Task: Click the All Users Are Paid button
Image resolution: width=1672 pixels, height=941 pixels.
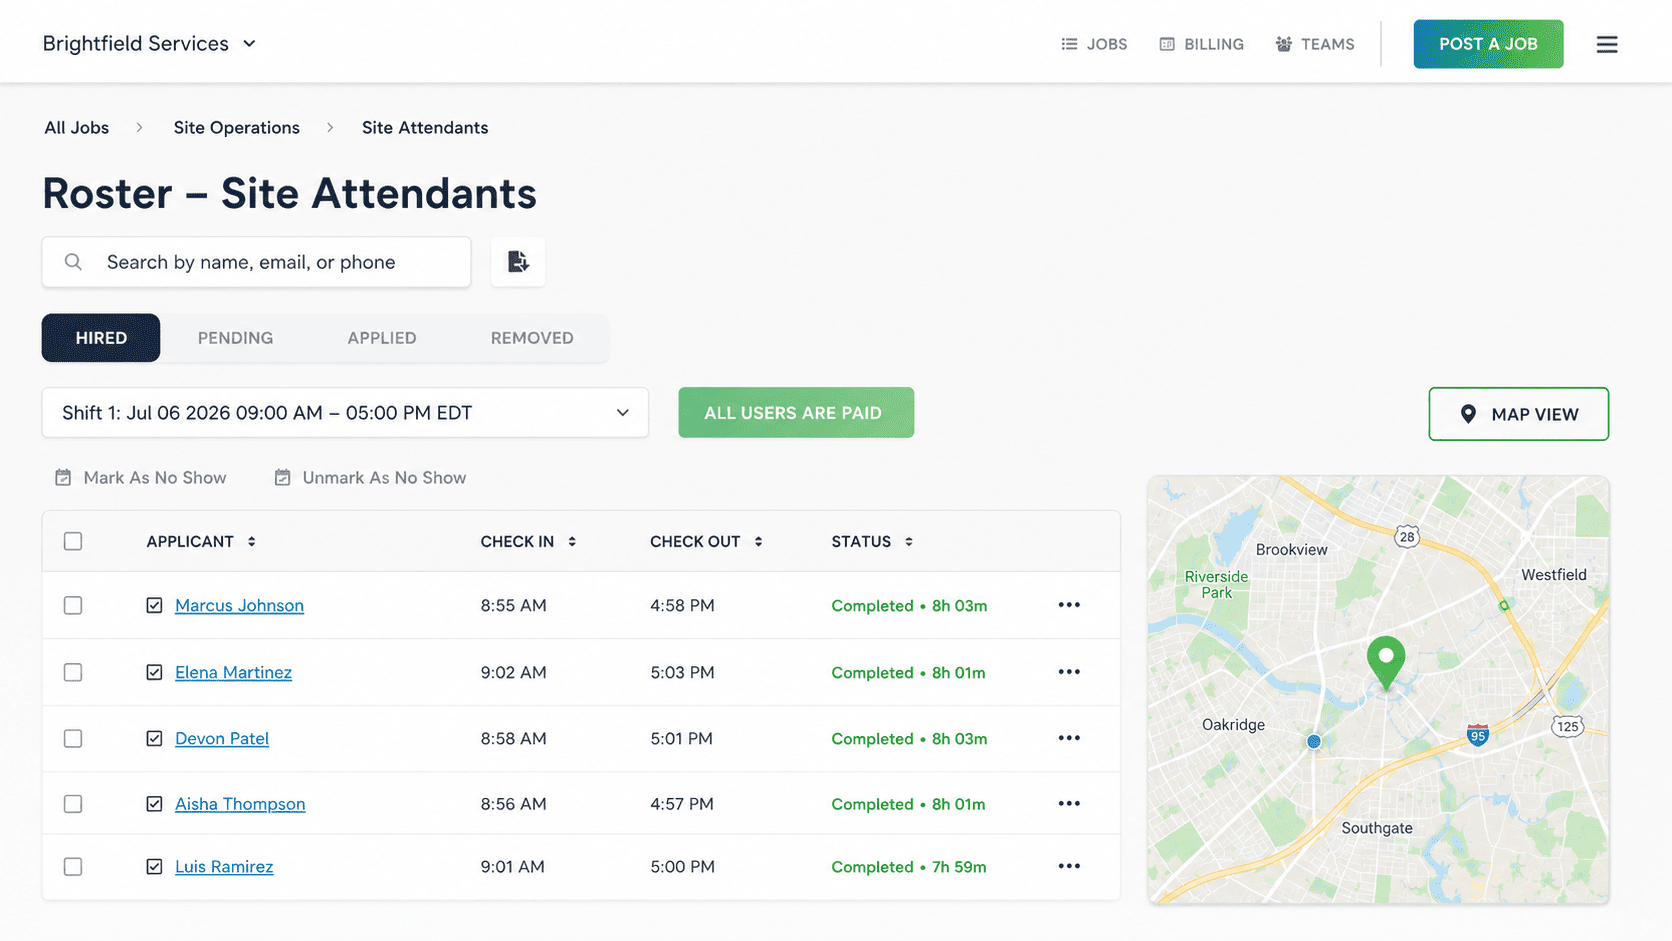Action: click(796, 413)
